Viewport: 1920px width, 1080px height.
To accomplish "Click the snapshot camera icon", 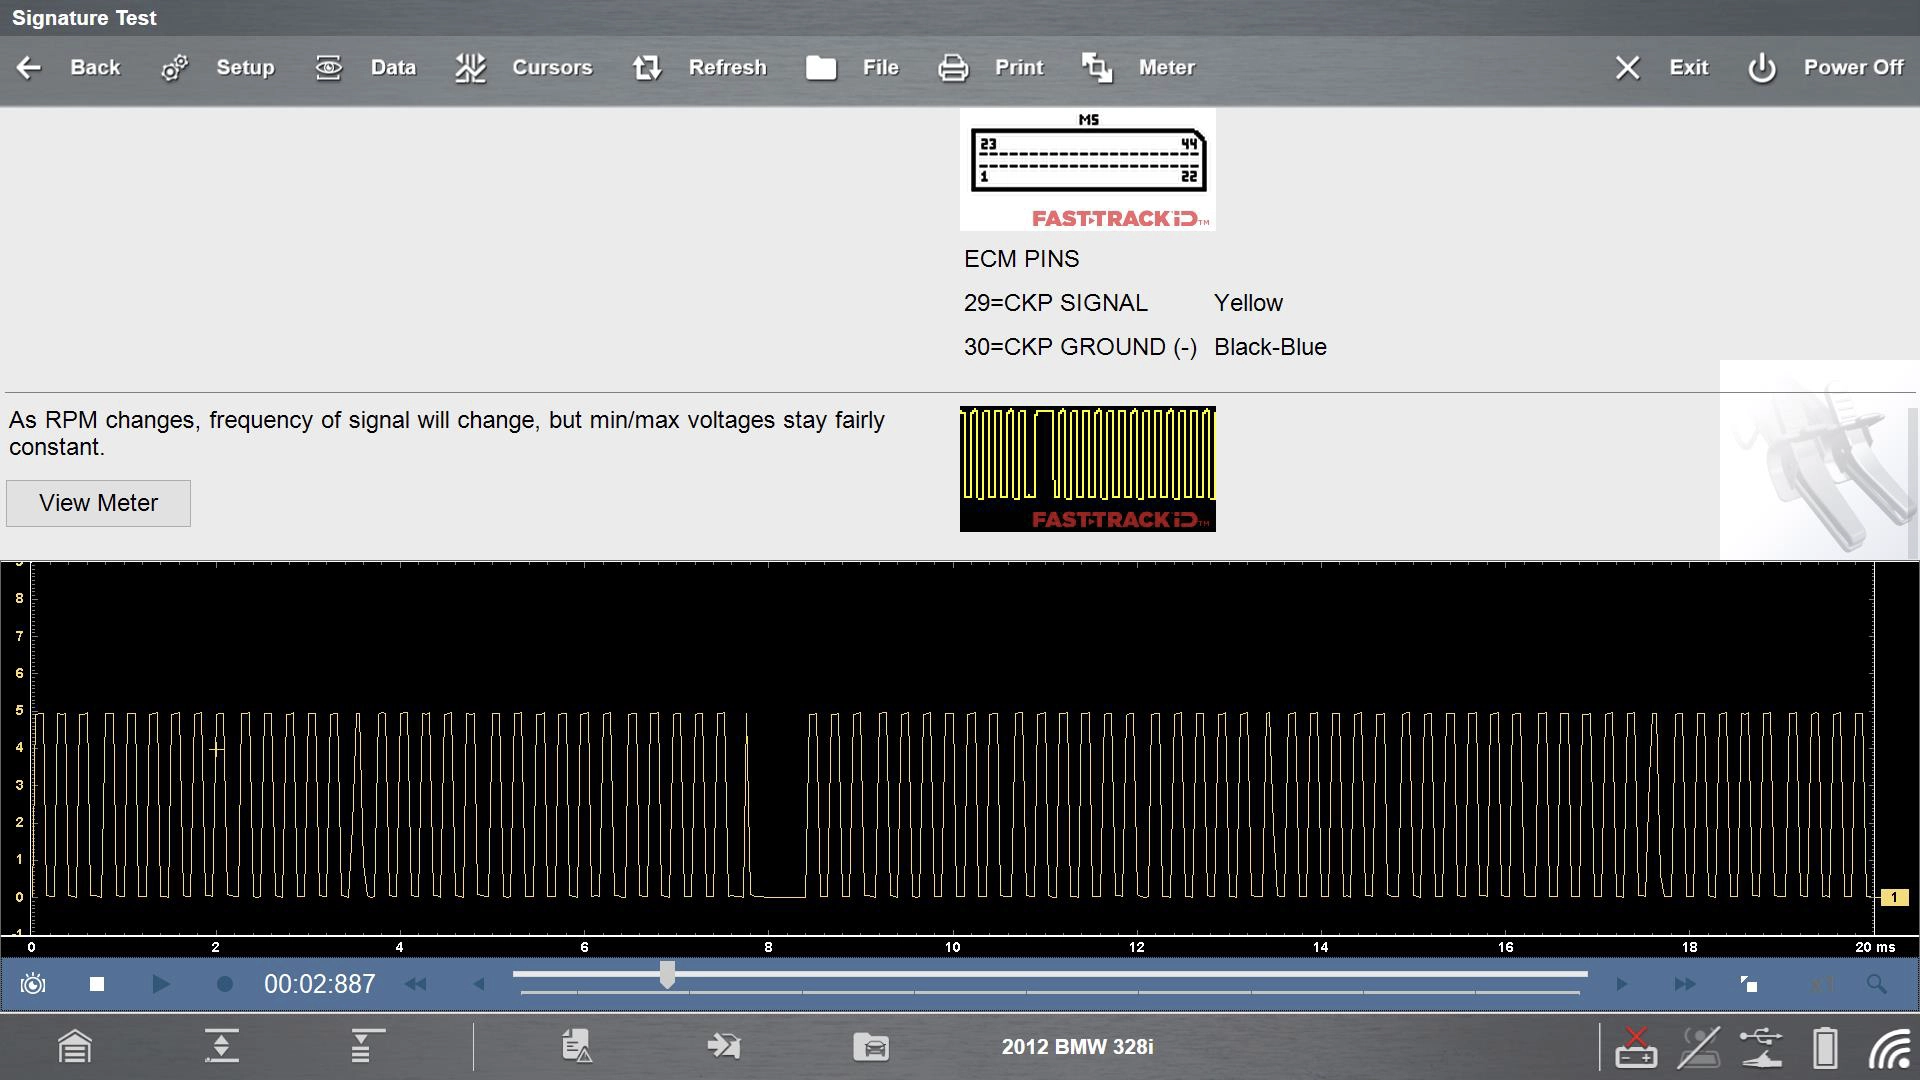I will click(33, 984).
